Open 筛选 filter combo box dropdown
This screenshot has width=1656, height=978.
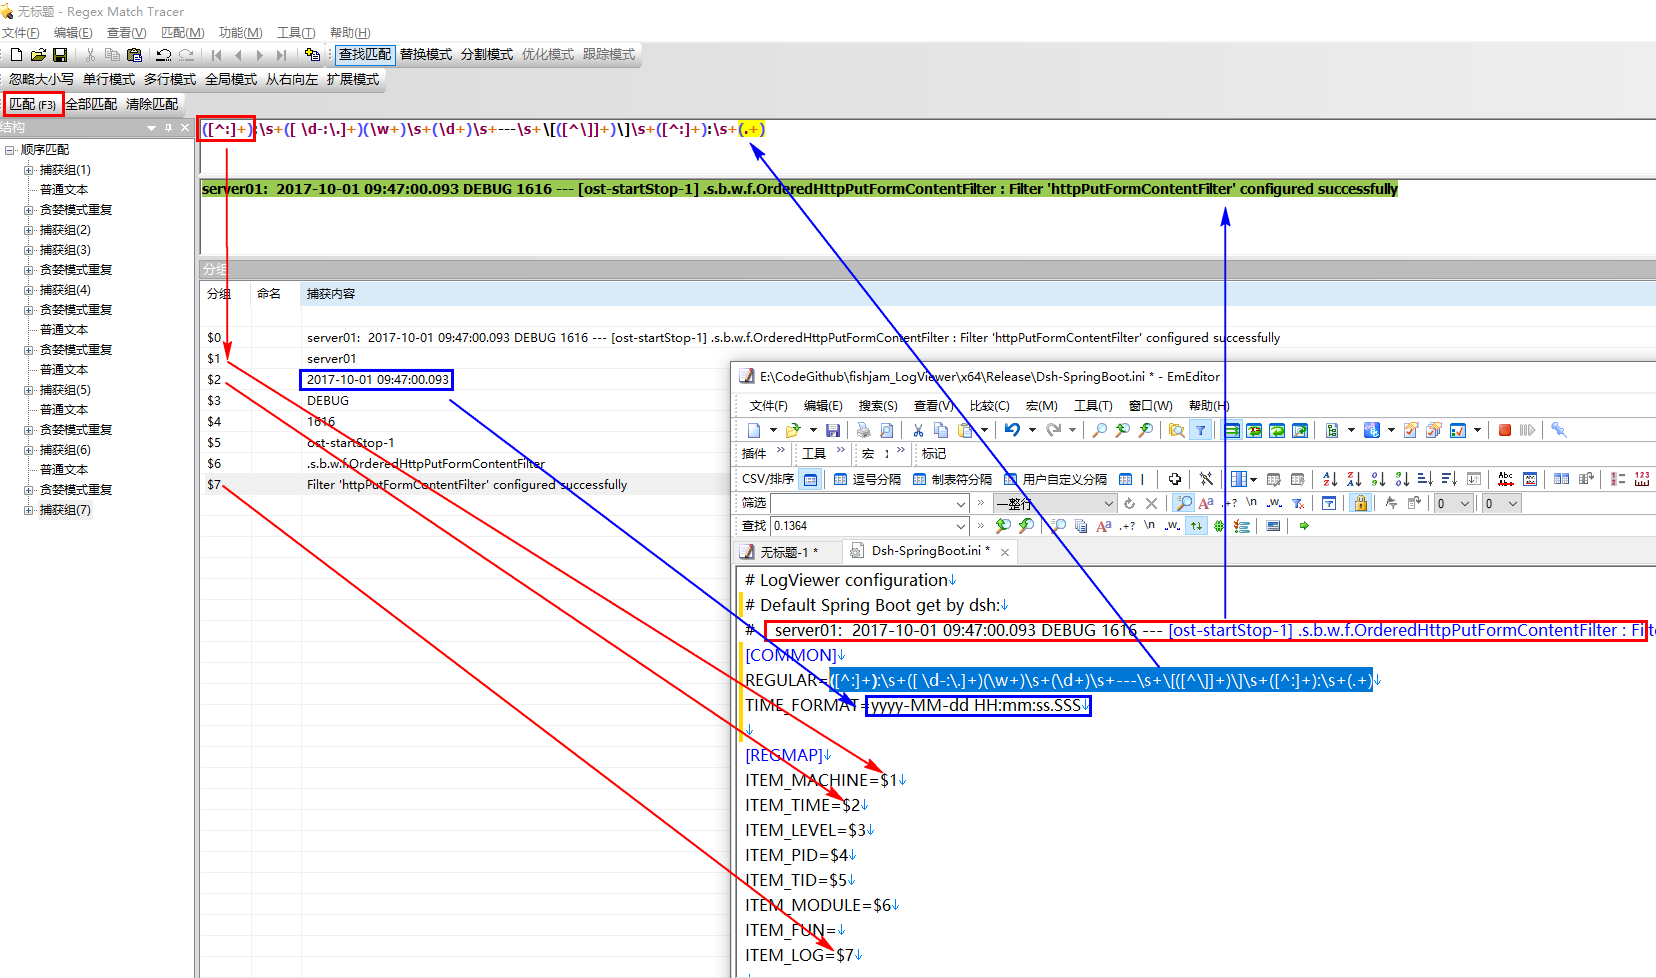pos(961,504)
